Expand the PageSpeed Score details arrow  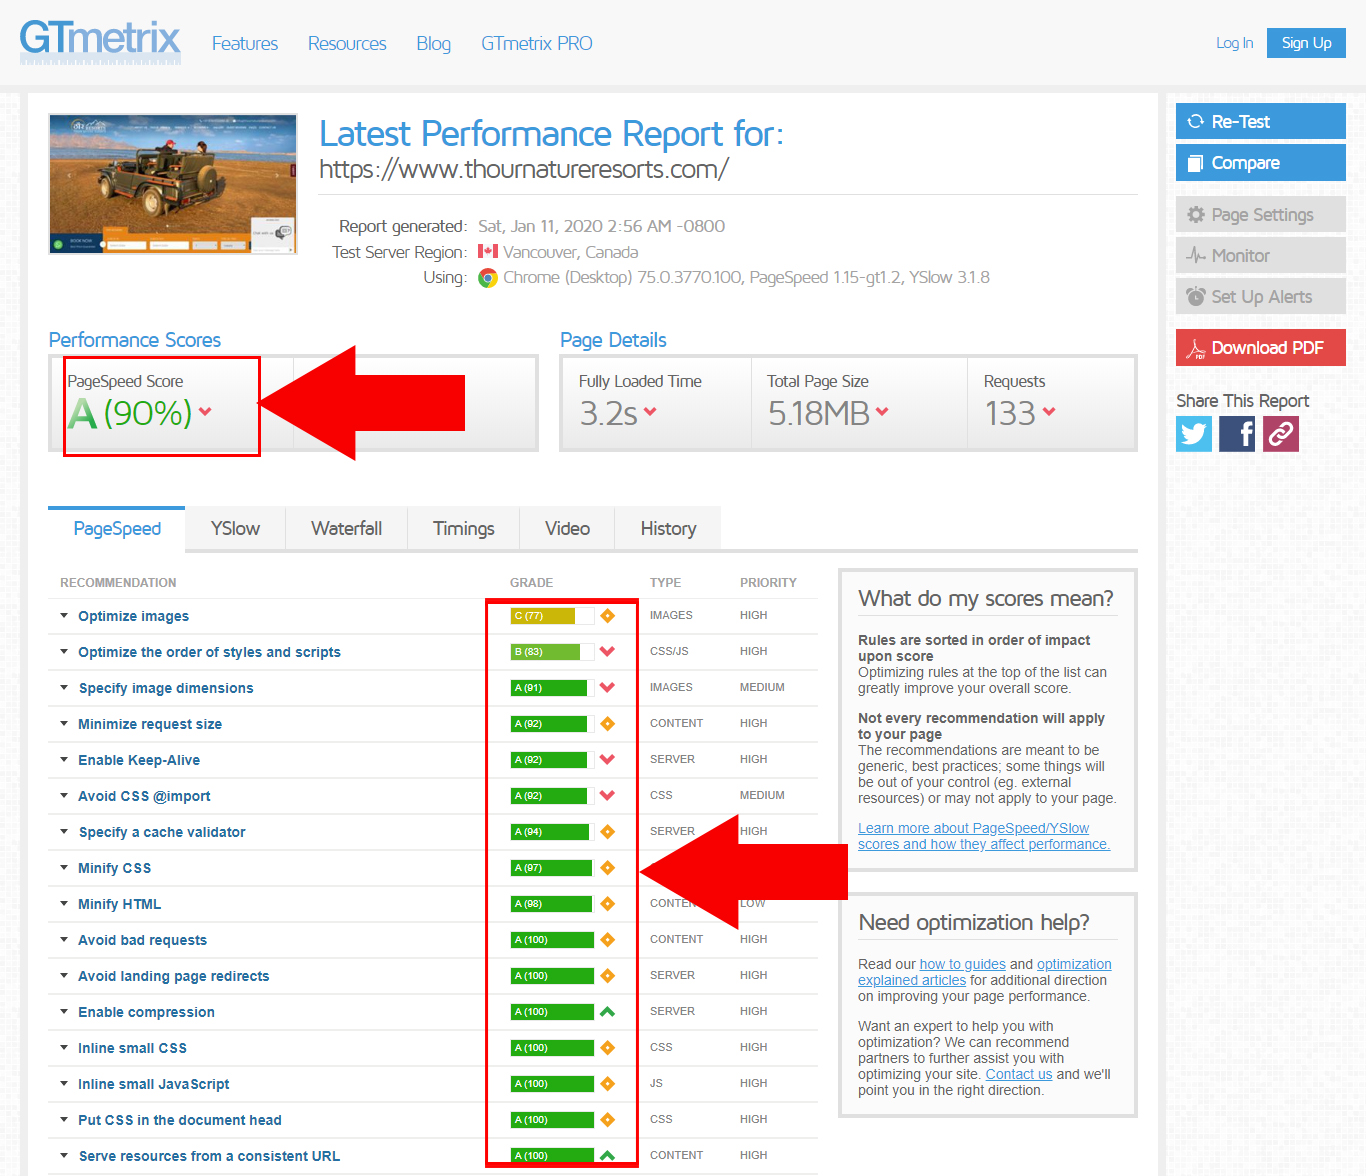tap(205, 411)
